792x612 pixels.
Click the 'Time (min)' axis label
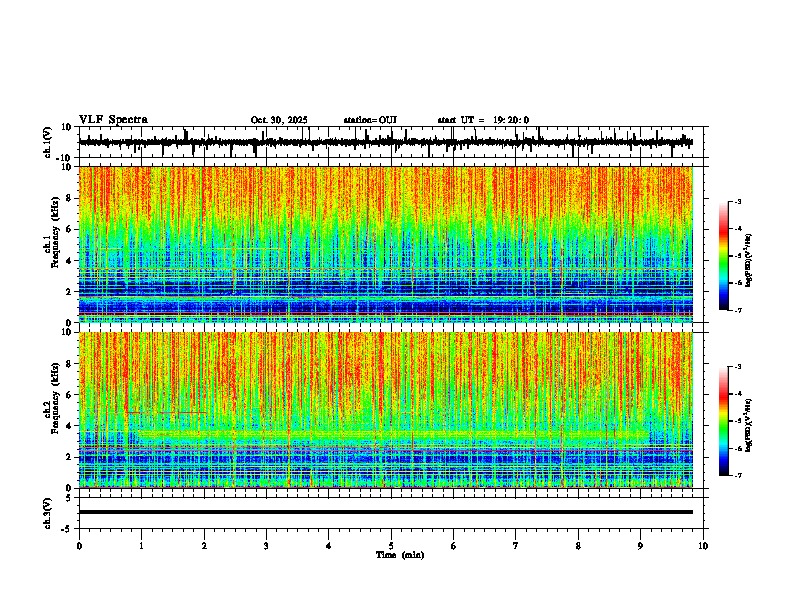(x=400, y=555)
